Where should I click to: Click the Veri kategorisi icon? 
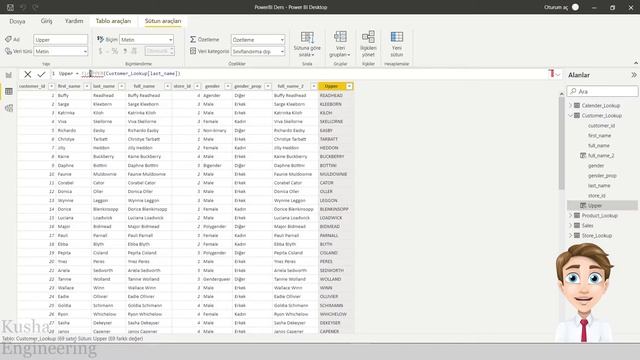click(193, 51)
